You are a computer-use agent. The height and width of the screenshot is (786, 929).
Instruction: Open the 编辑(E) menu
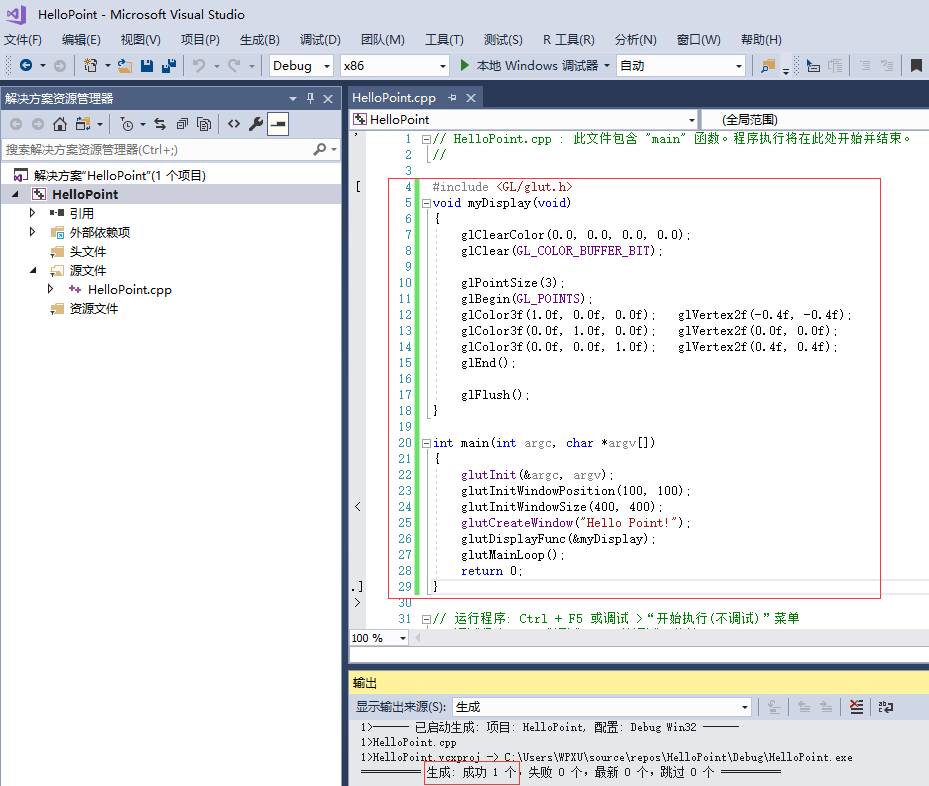(81, 40)
